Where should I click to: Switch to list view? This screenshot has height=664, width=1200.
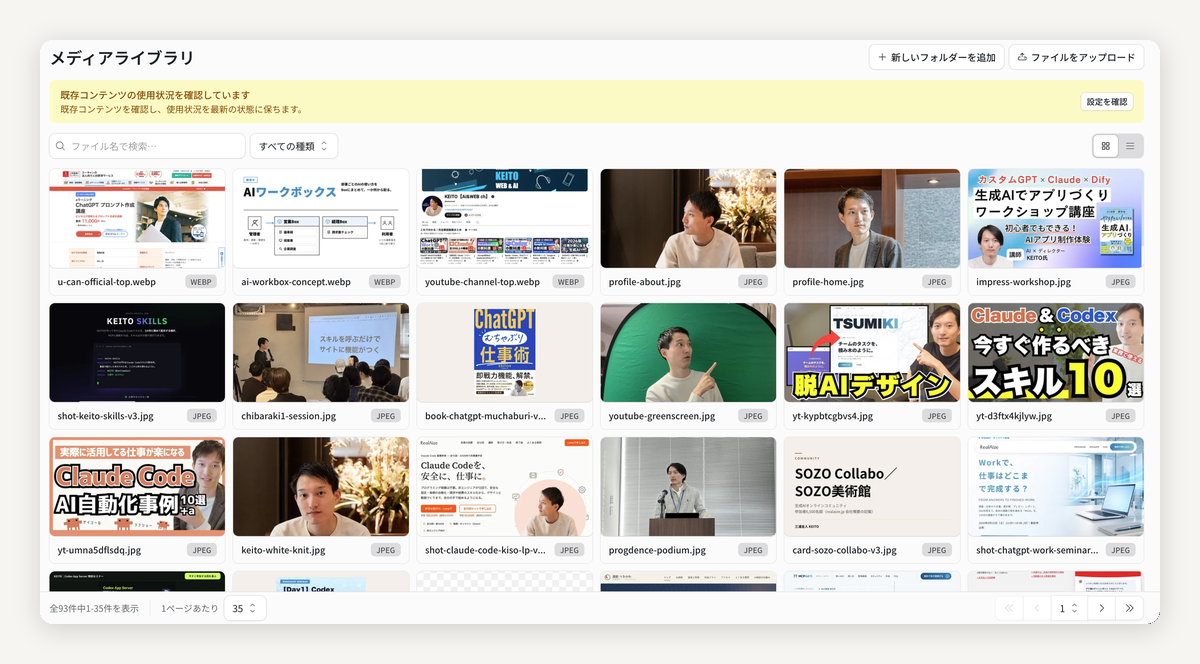pos(1130,146)
